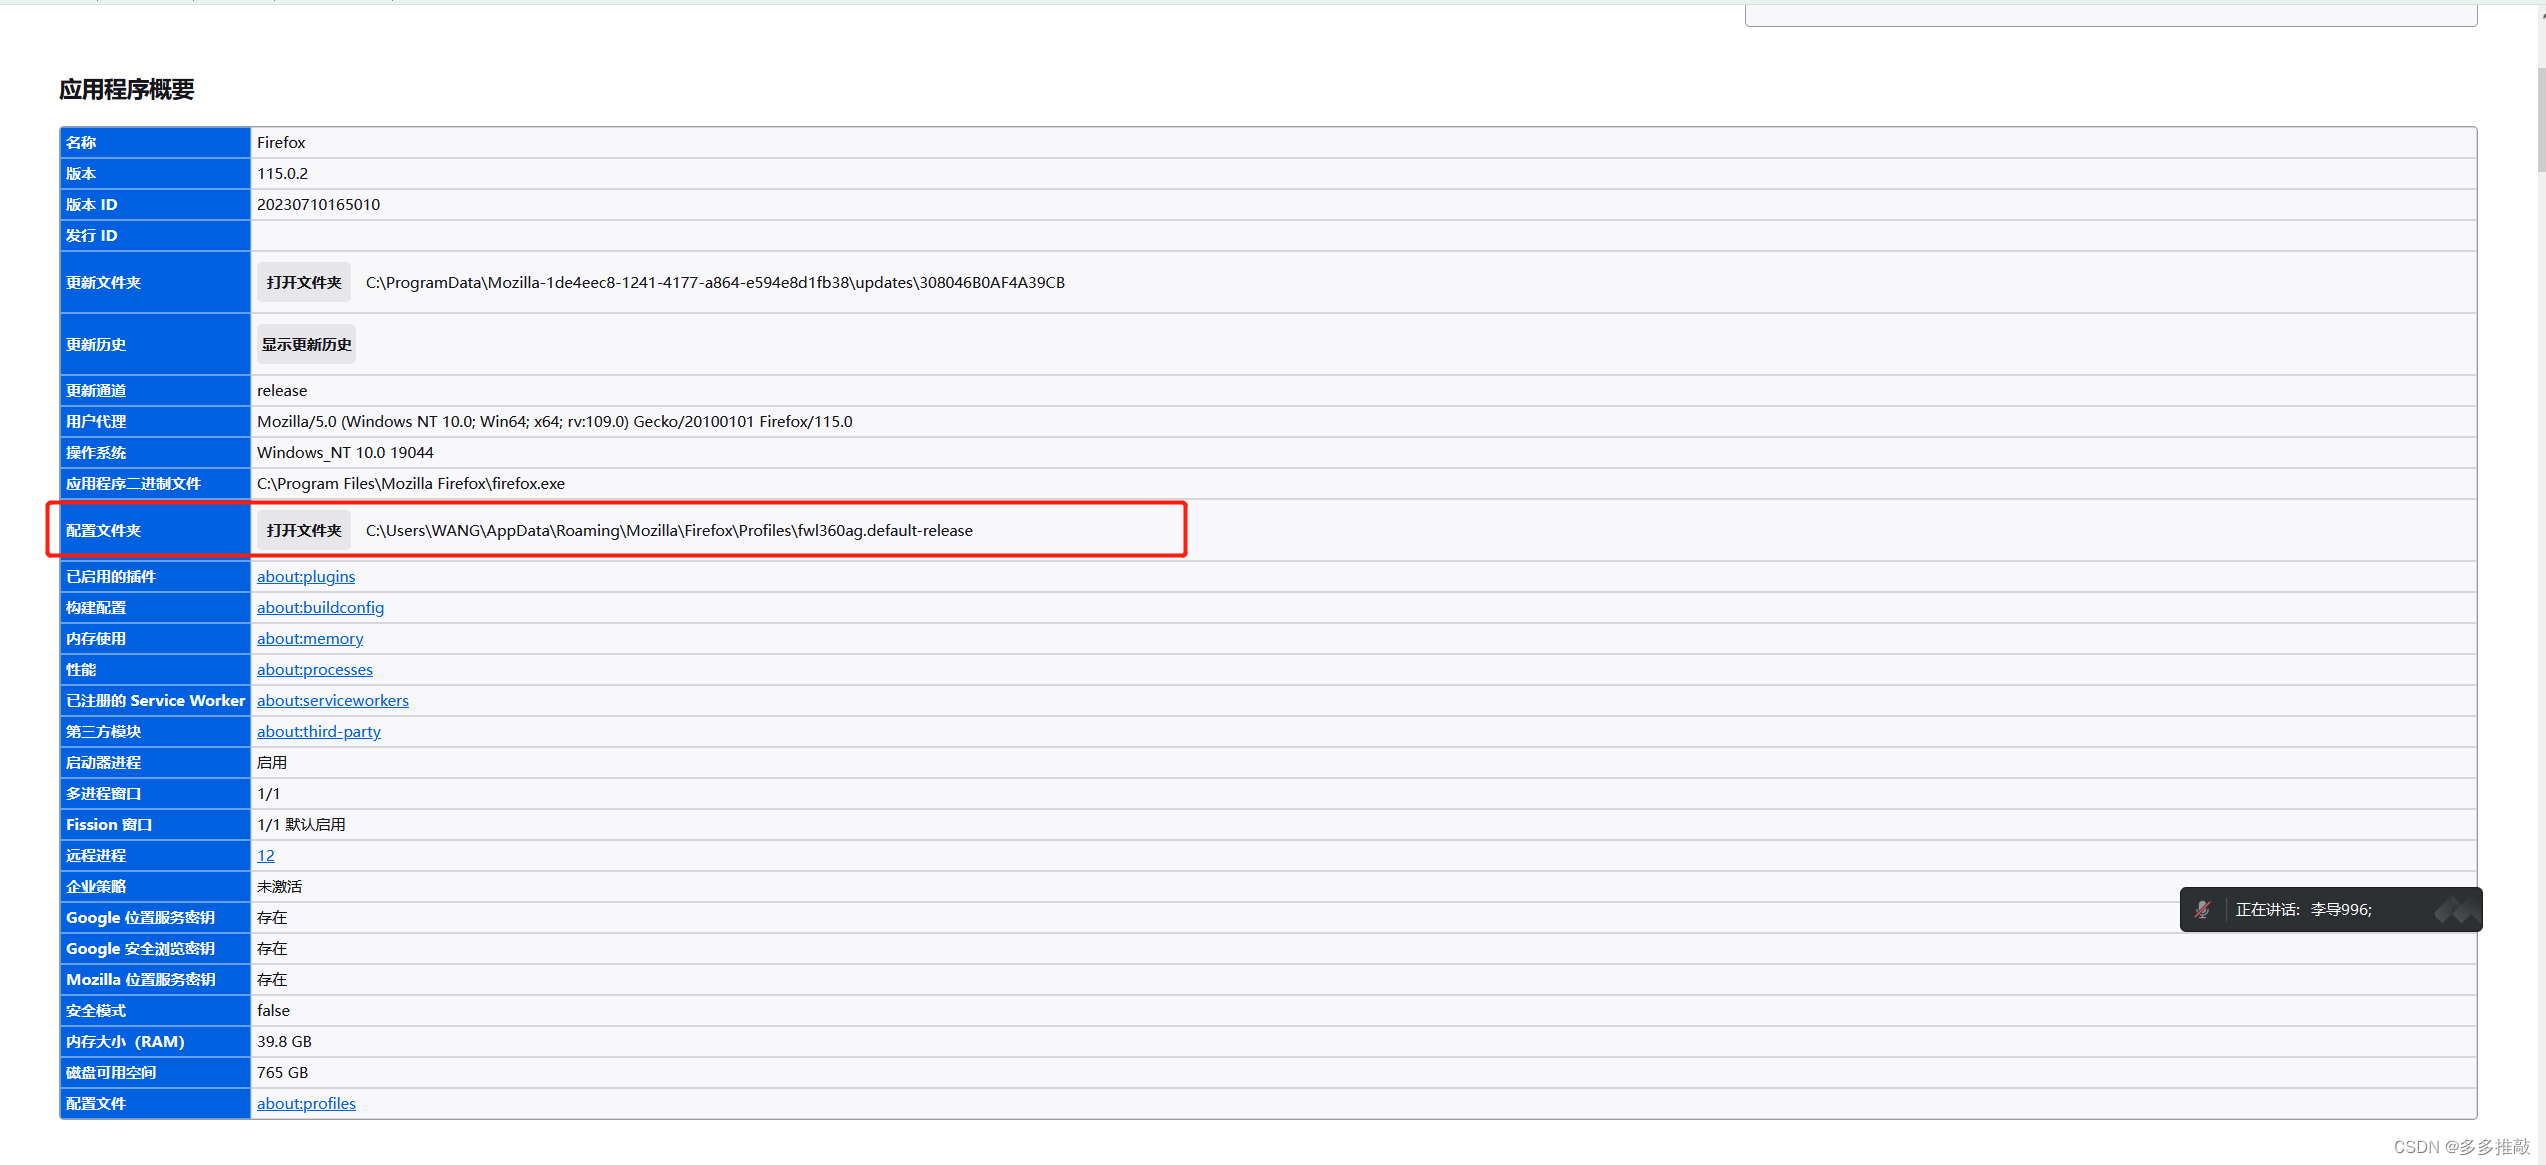Click the firefox.exe binary path value

click(411, 484)
